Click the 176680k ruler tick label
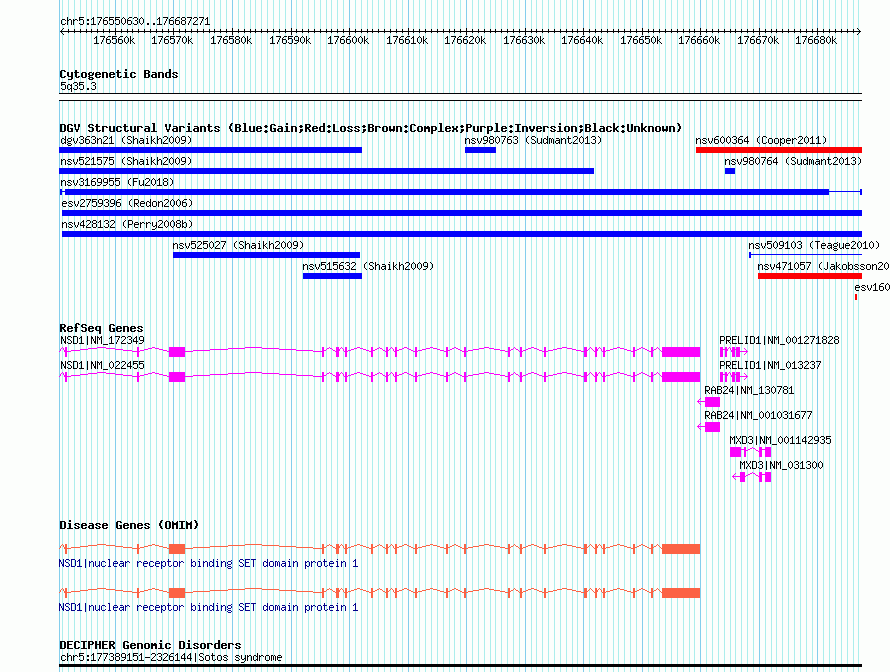 816,41
